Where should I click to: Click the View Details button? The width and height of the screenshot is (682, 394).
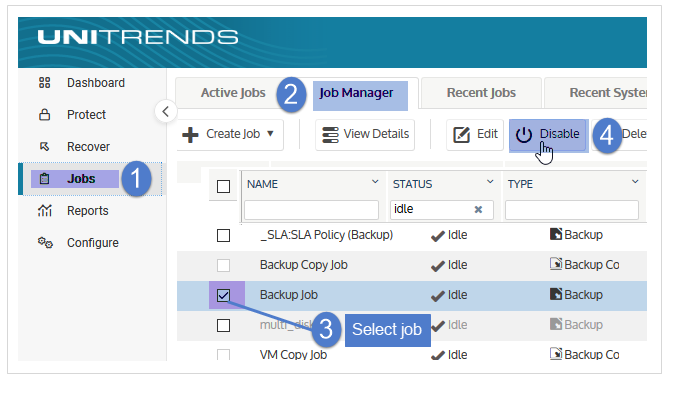point(364,135)
